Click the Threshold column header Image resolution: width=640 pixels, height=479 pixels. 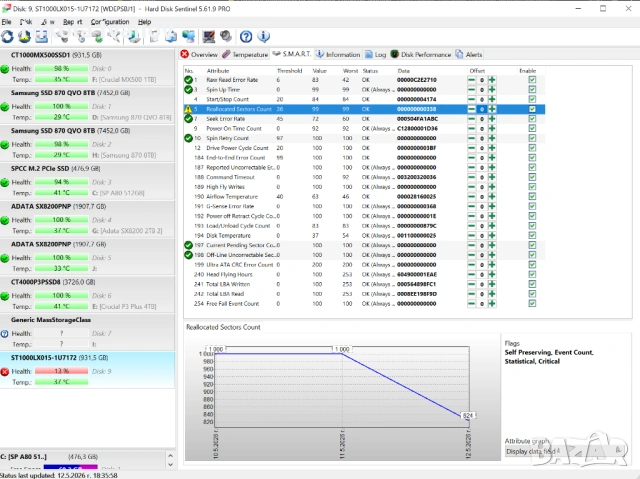click(289, 71)
